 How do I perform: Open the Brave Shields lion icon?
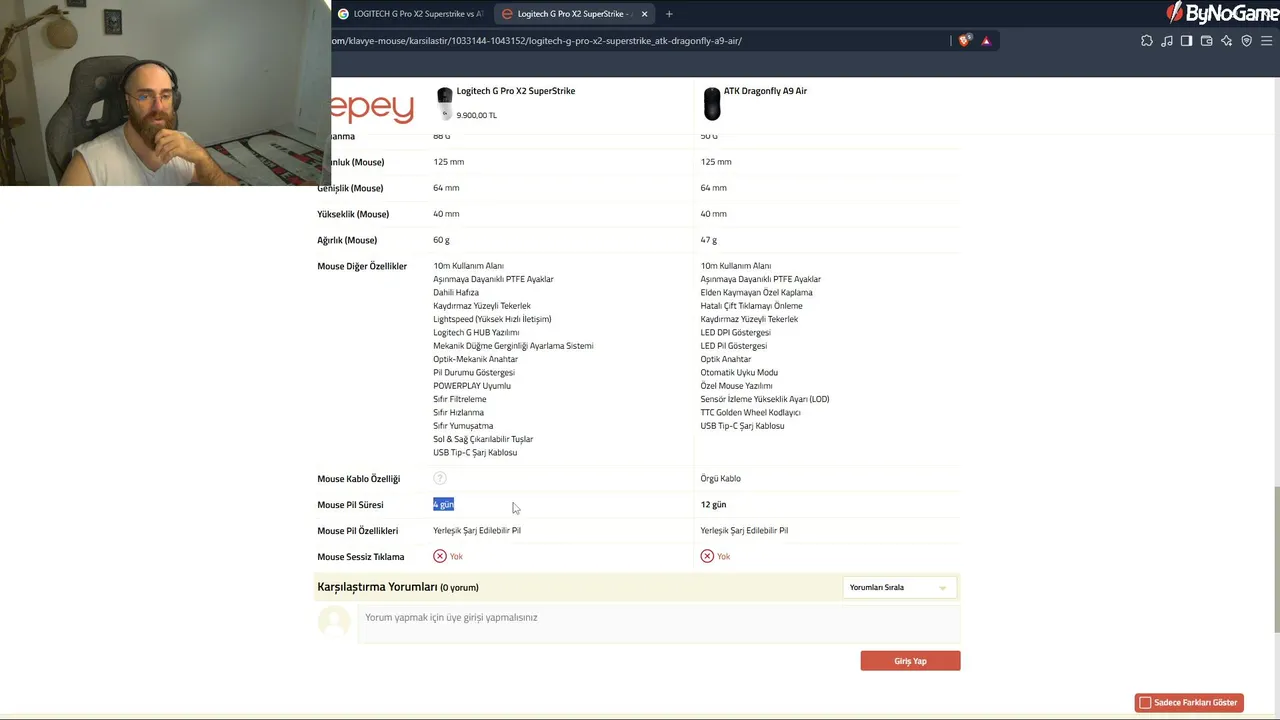[964, 41]
